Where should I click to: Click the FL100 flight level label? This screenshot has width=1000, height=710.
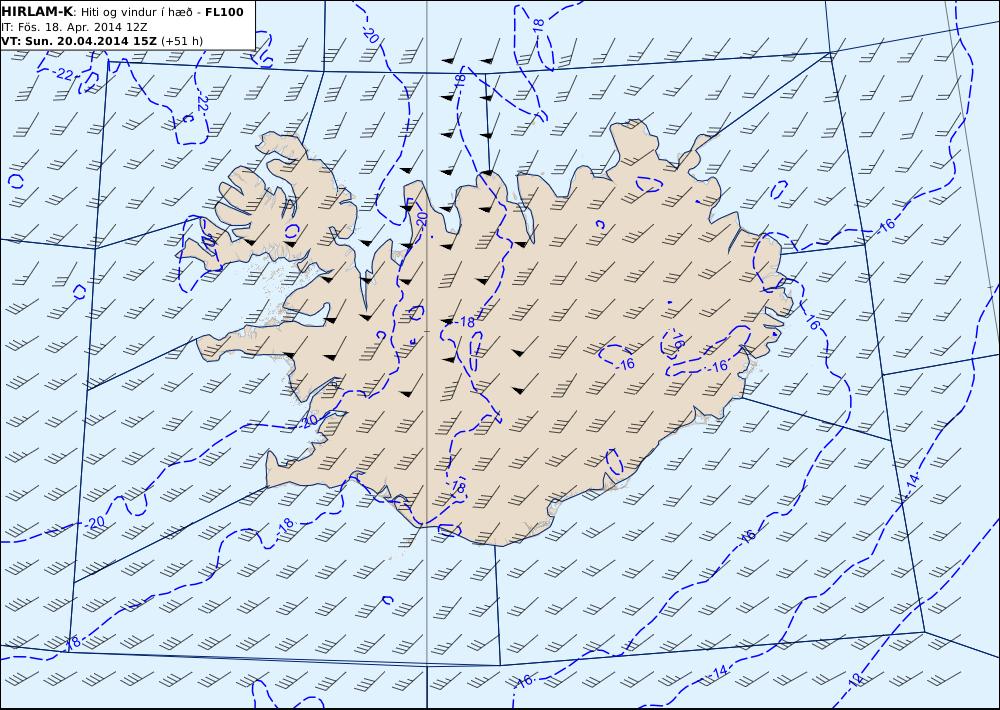click(224, 11)
